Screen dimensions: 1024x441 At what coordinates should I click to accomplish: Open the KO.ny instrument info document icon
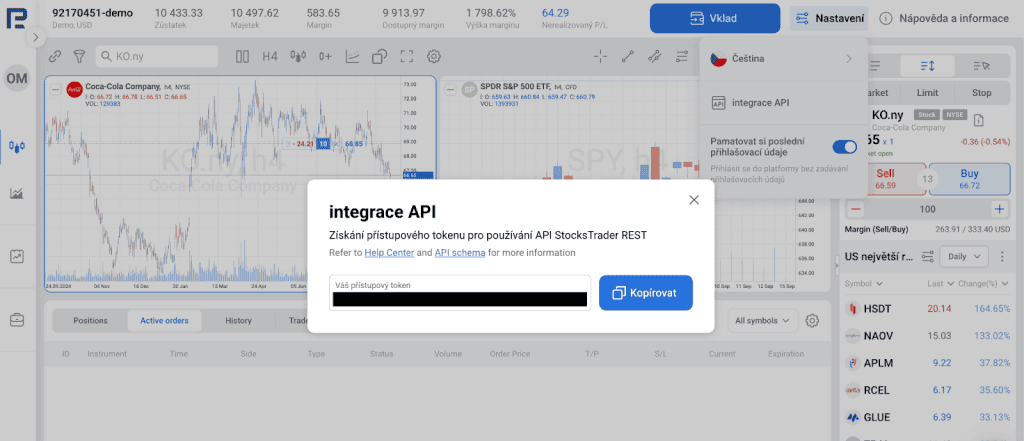[x=978, y=120]
